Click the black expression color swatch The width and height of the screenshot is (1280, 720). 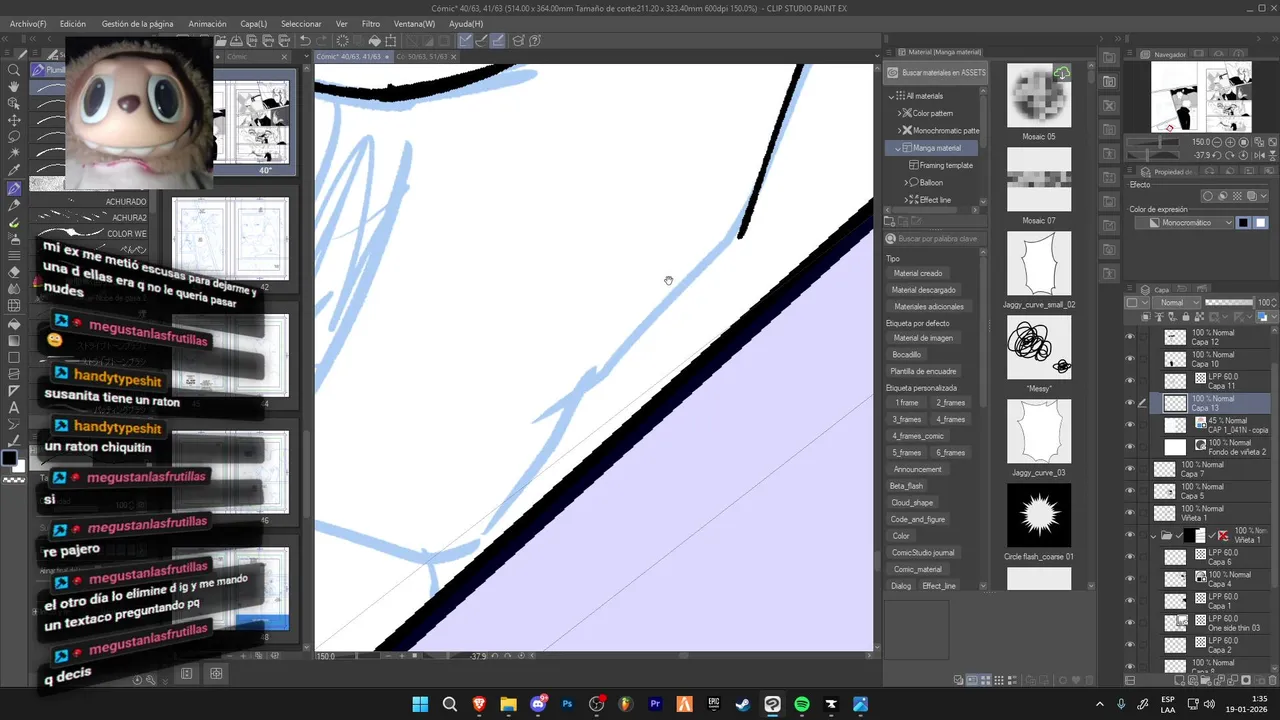[1243, 223]
